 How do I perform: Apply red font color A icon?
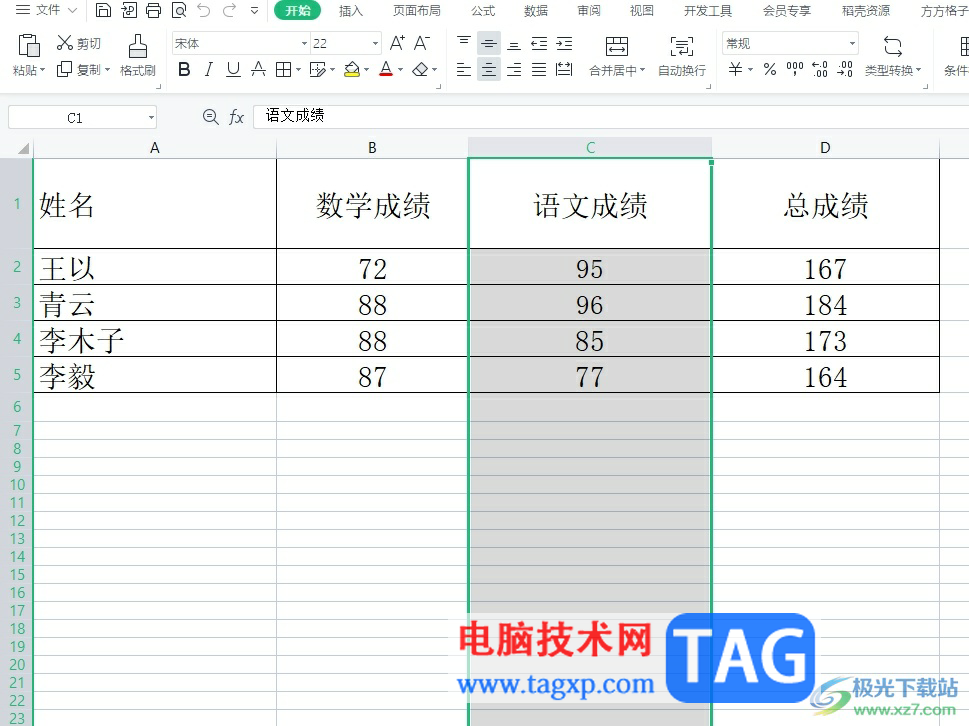point(386,69)
